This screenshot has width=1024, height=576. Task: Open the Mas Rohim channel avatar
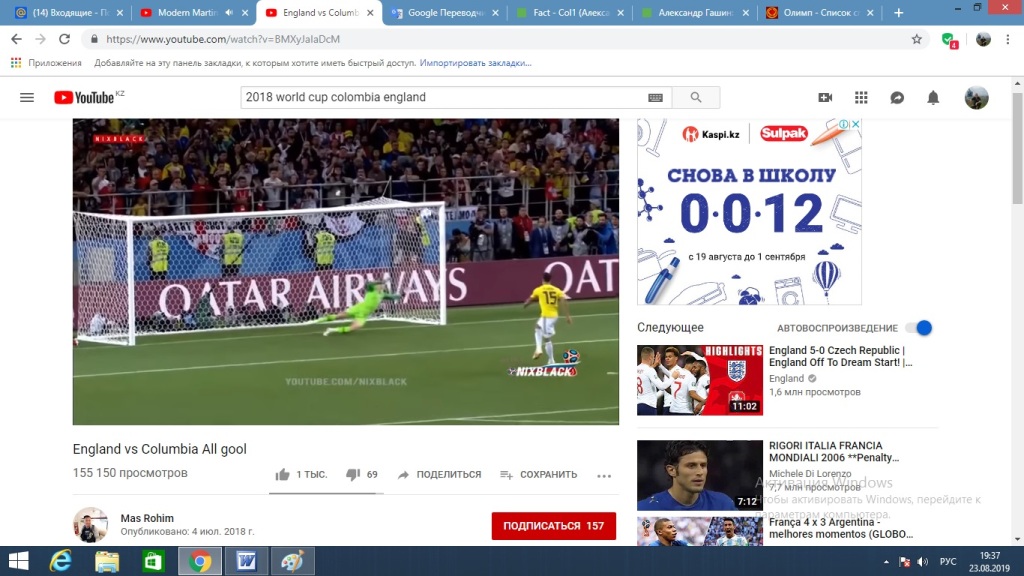pyautogui.click(x=90, y=524)
